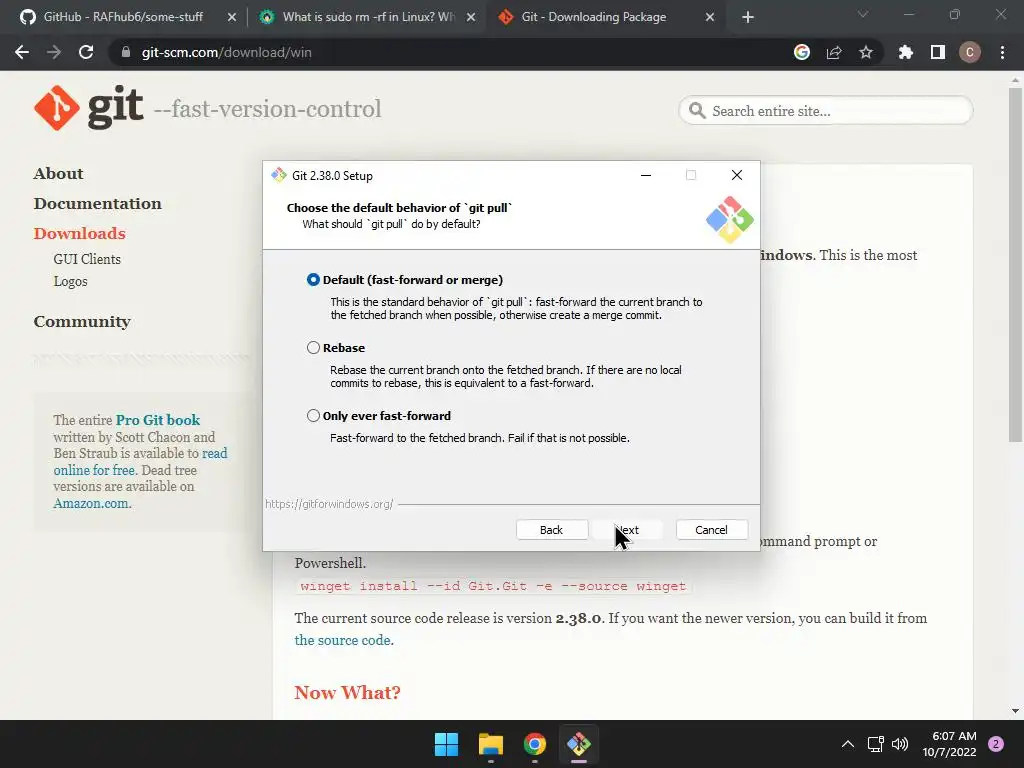Click the magnifier icon in site search
The image size is (1024, 768).
click(697, 111)
